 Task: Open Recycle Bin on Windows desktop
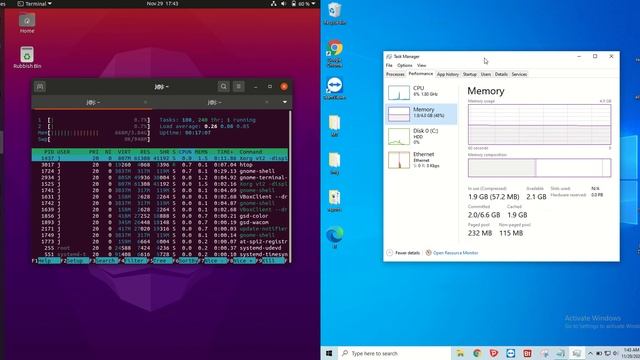pos(335,13)
